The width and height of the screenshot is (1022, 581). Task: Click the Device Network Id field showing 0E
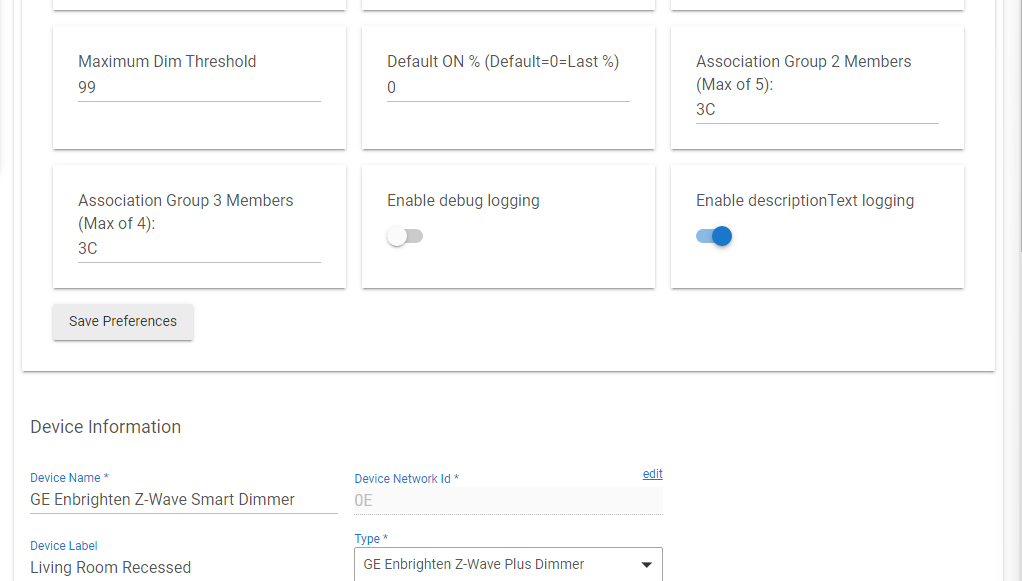pyautogui.click(x=508, y=501)
